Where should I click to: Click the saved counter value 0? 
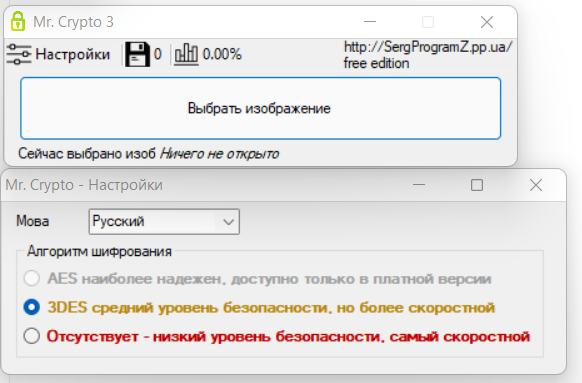click(158, 54)
